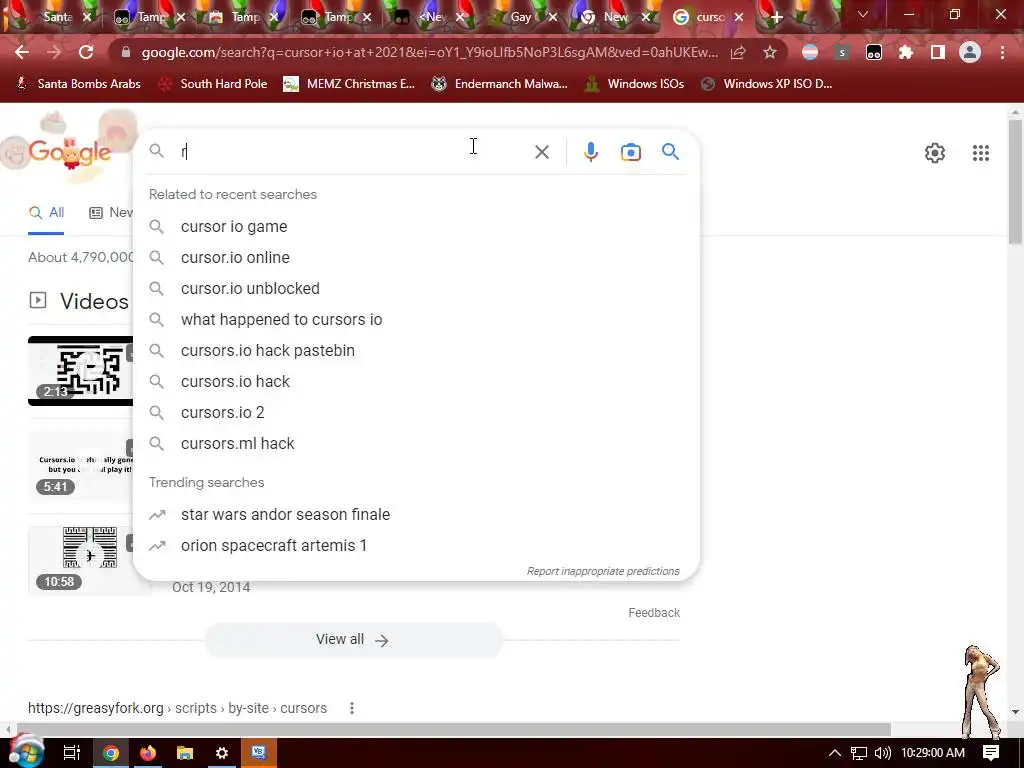
Task: Click the horizontal page scrollbar
Action: click(453, 729)
